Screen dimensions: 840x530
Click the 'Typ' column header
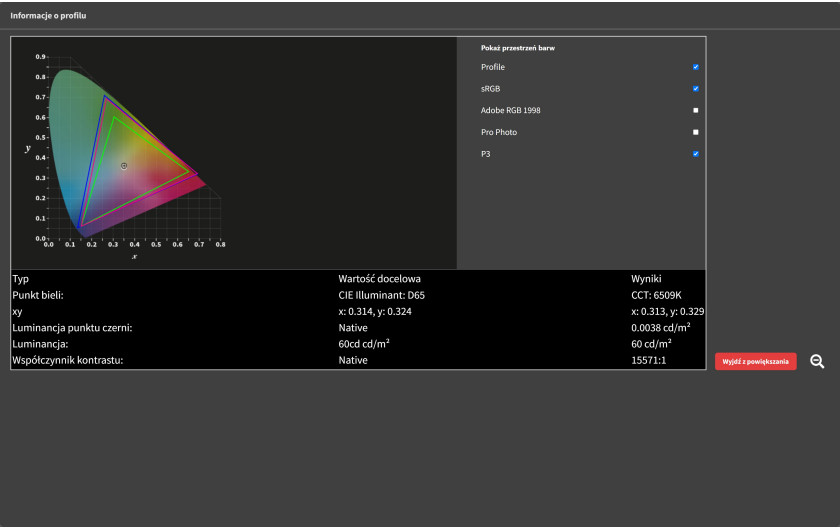pos(20,279)
